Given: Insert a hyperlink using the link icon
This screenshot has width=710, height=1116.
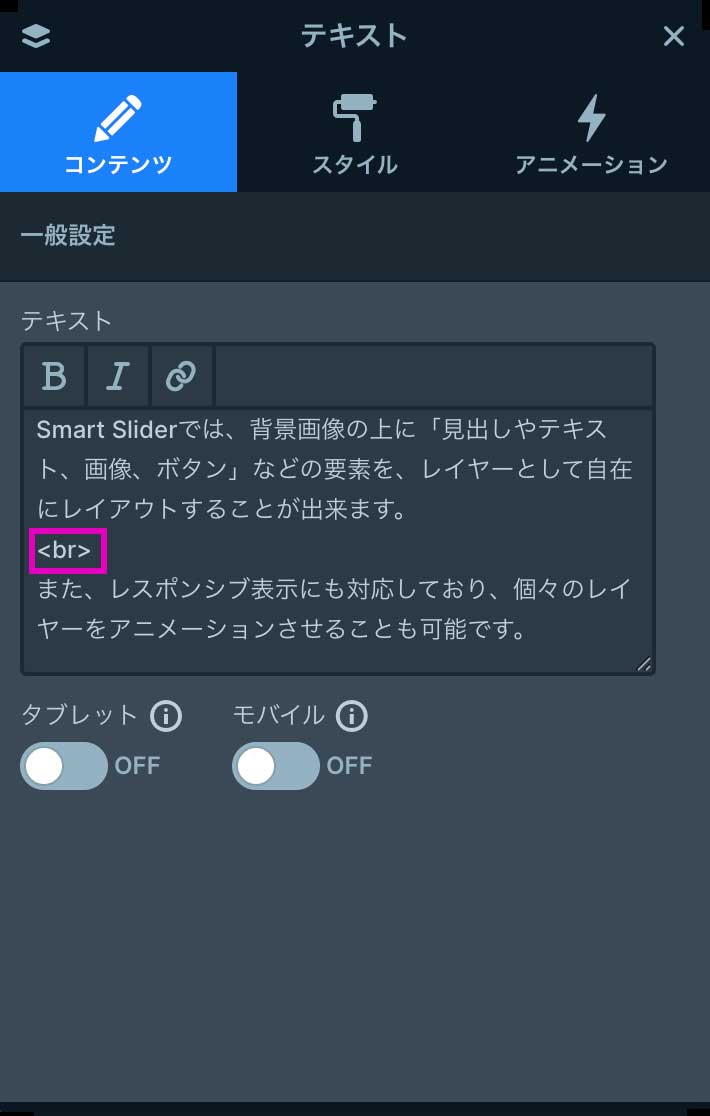Looking at the screenshot, I should (x=181, y=376).
